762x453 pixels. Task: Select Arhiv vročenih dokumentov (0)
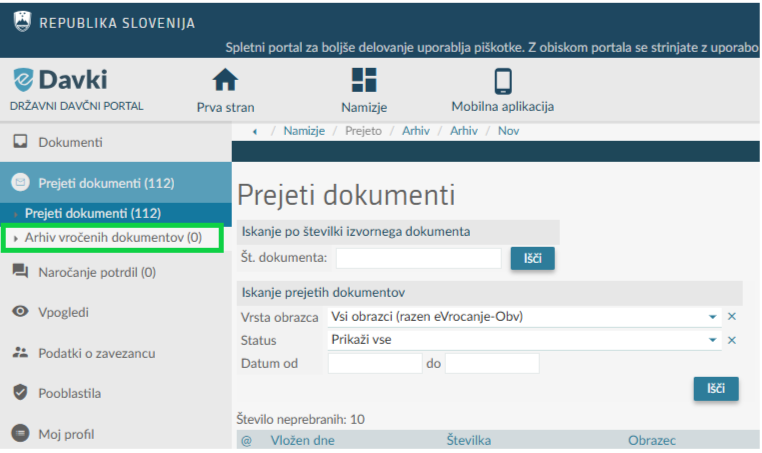click(x=113, y=238)
